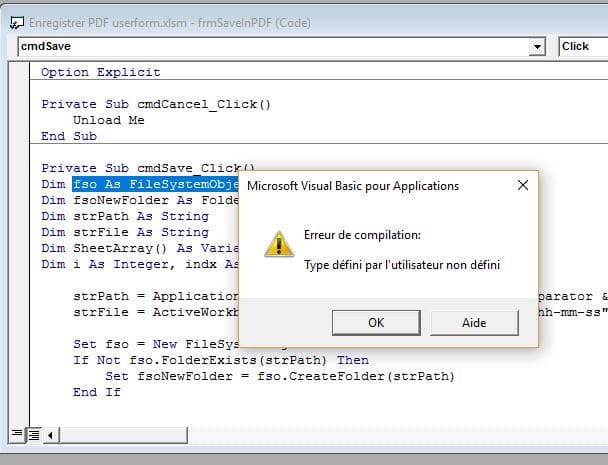
Task: Click the Aide help button
Action: click(x=473, y=323)
